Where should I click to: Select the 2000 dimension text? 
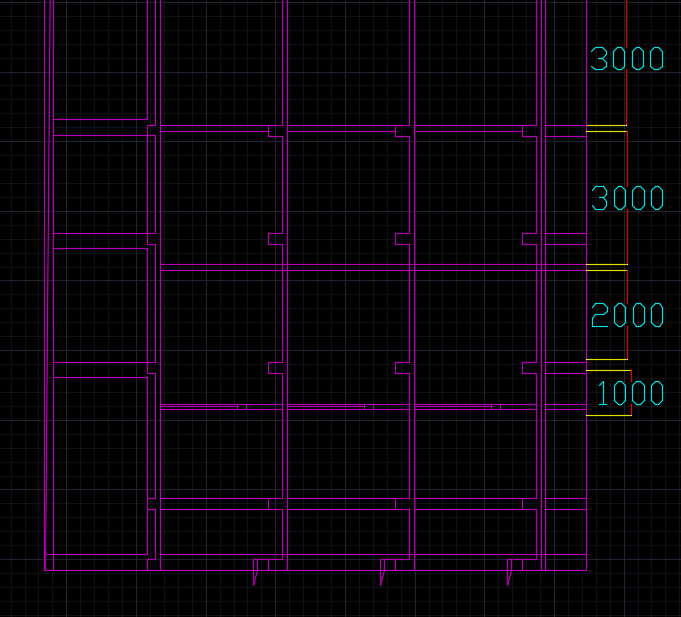[x=628, y=315]
